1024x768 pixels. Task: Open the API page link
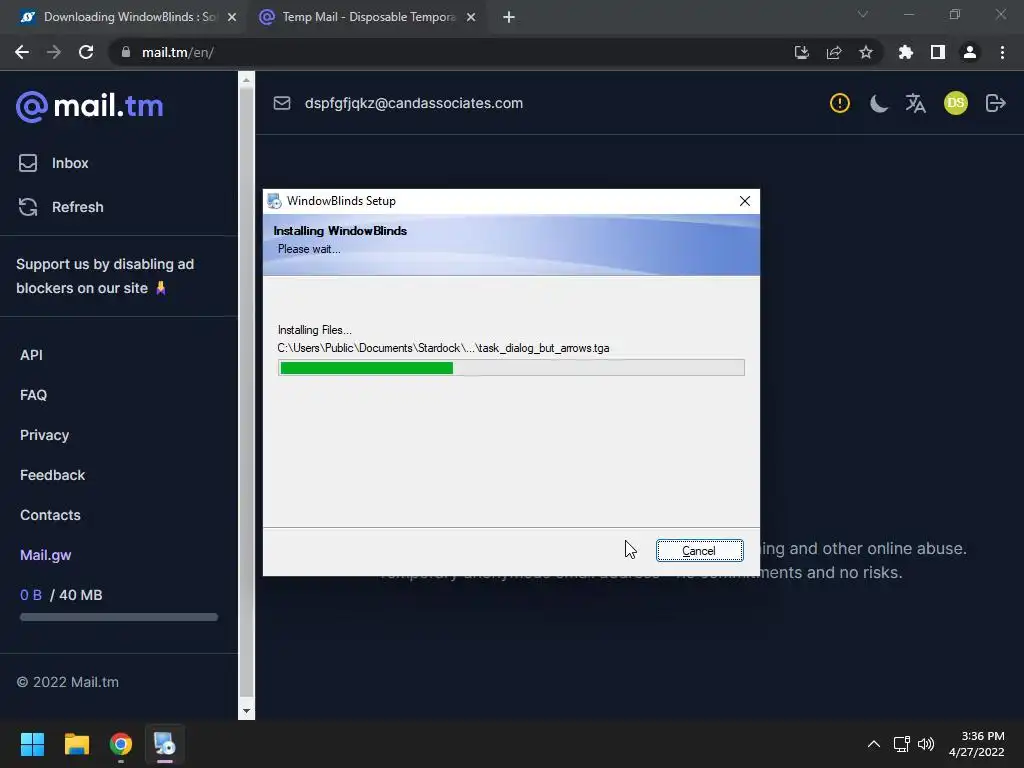point(31,355)
